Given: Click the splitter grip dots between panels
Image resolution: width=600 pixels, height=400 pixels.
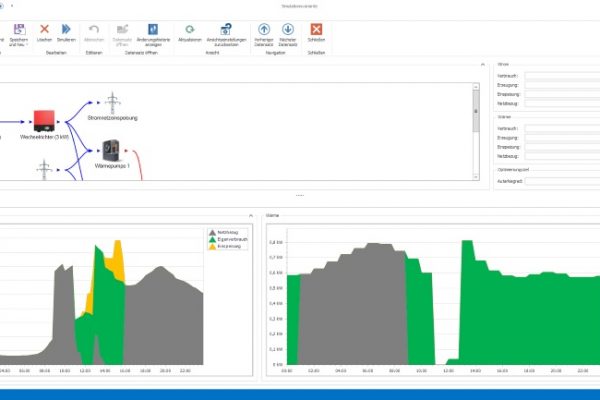Looking at the screenshot, I should pyautogui.click(x=300, y=195).
